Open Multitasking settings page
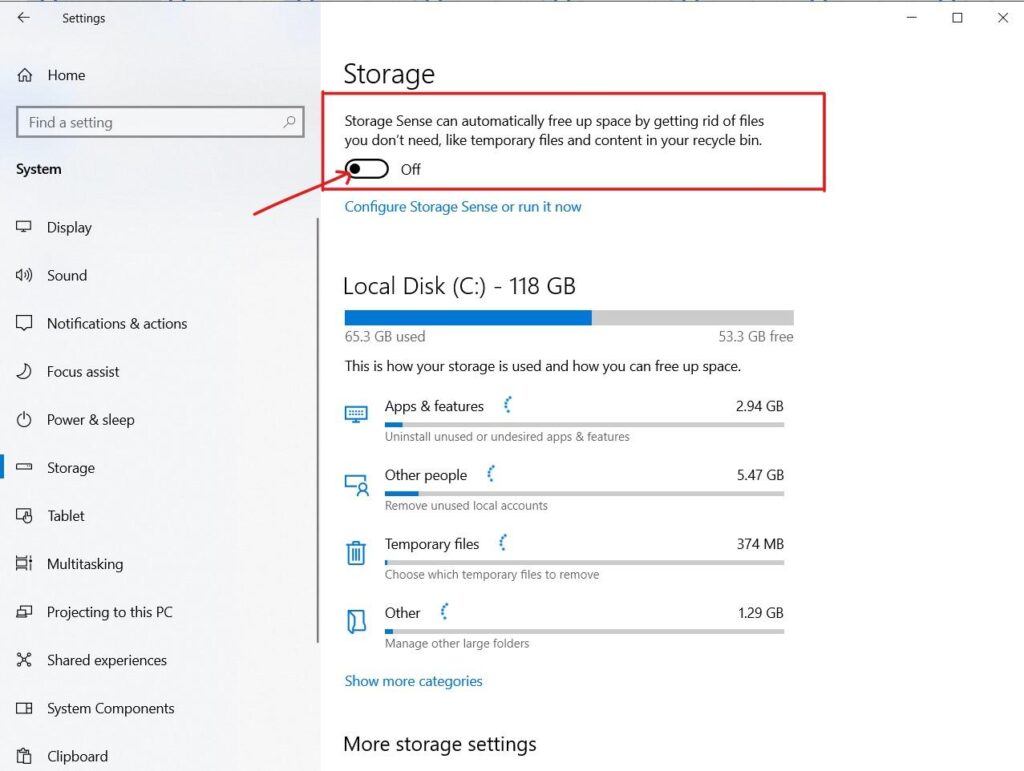The image size is (1024, 771). tap(159, 563)
